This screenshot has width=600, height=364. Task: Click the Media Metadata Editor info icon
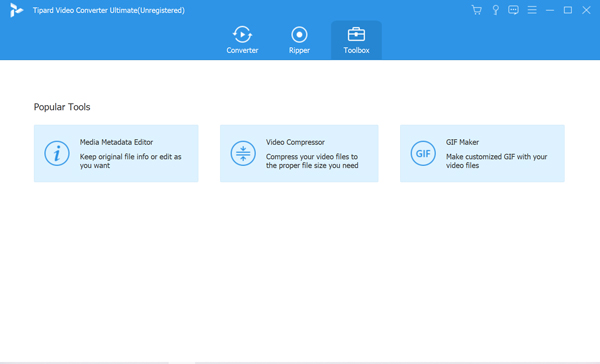click(57, 153)
